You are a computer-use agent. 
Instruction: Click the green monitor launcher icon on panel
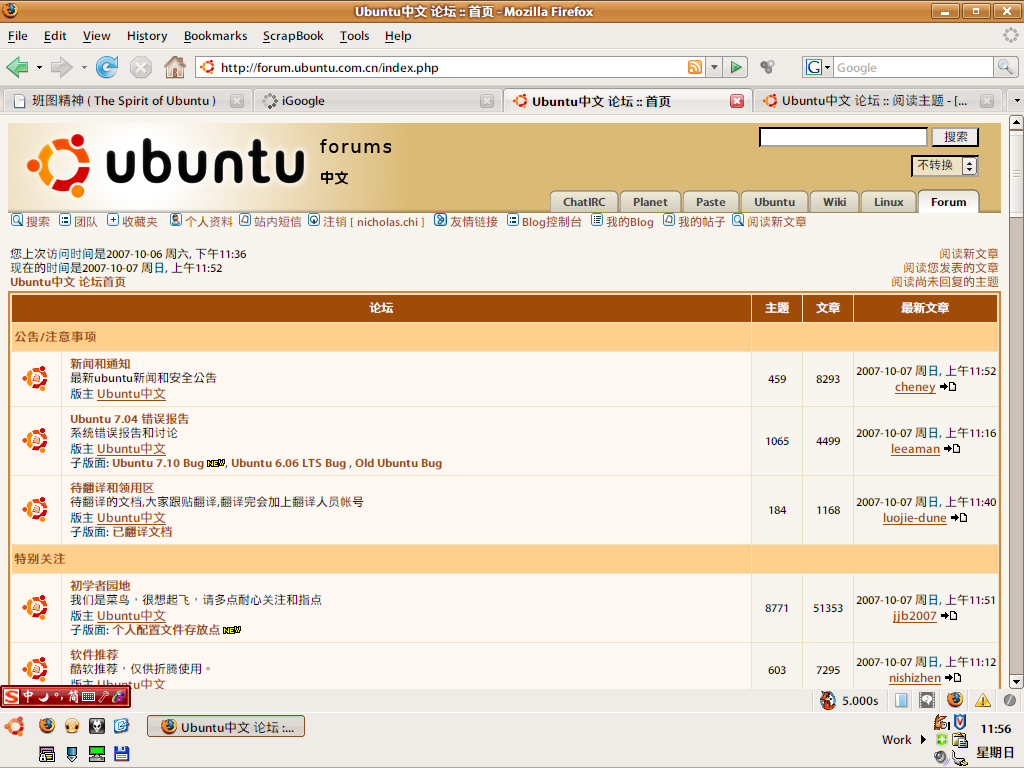(x=97, y=754)
